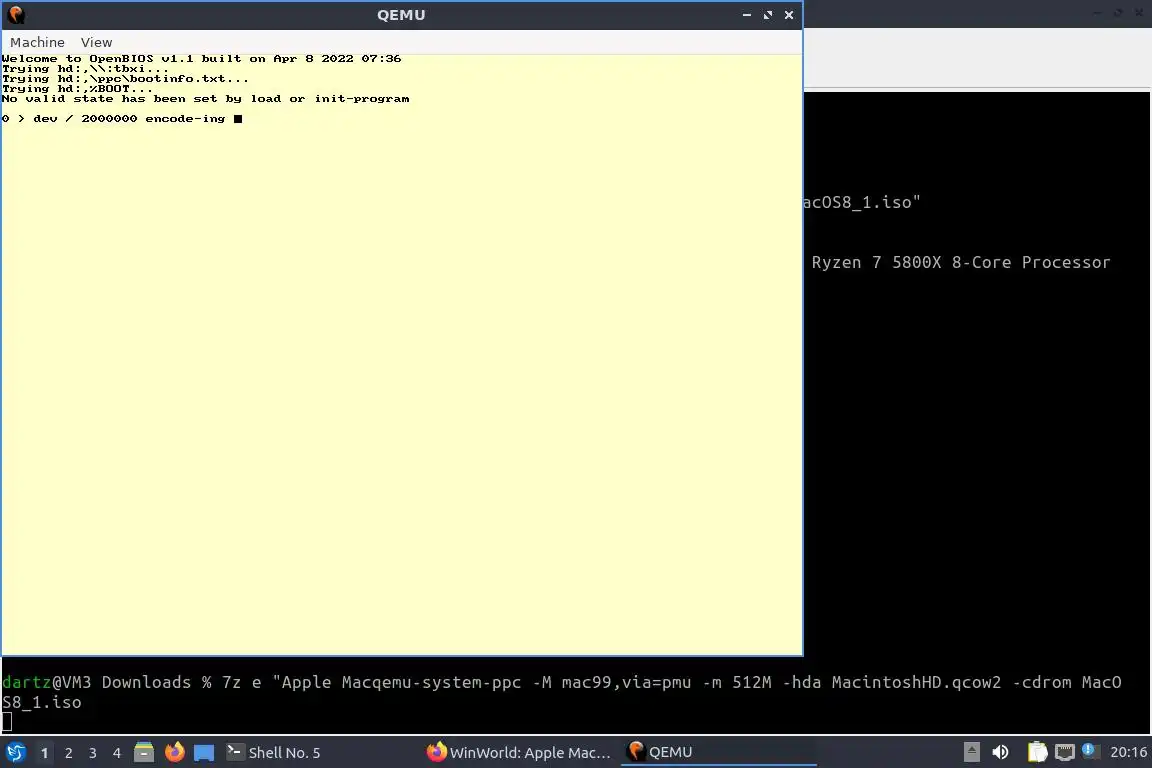Screen dimensions: 1152x768
Task: Close the QEMU window
Action: (x=789, y=15)
